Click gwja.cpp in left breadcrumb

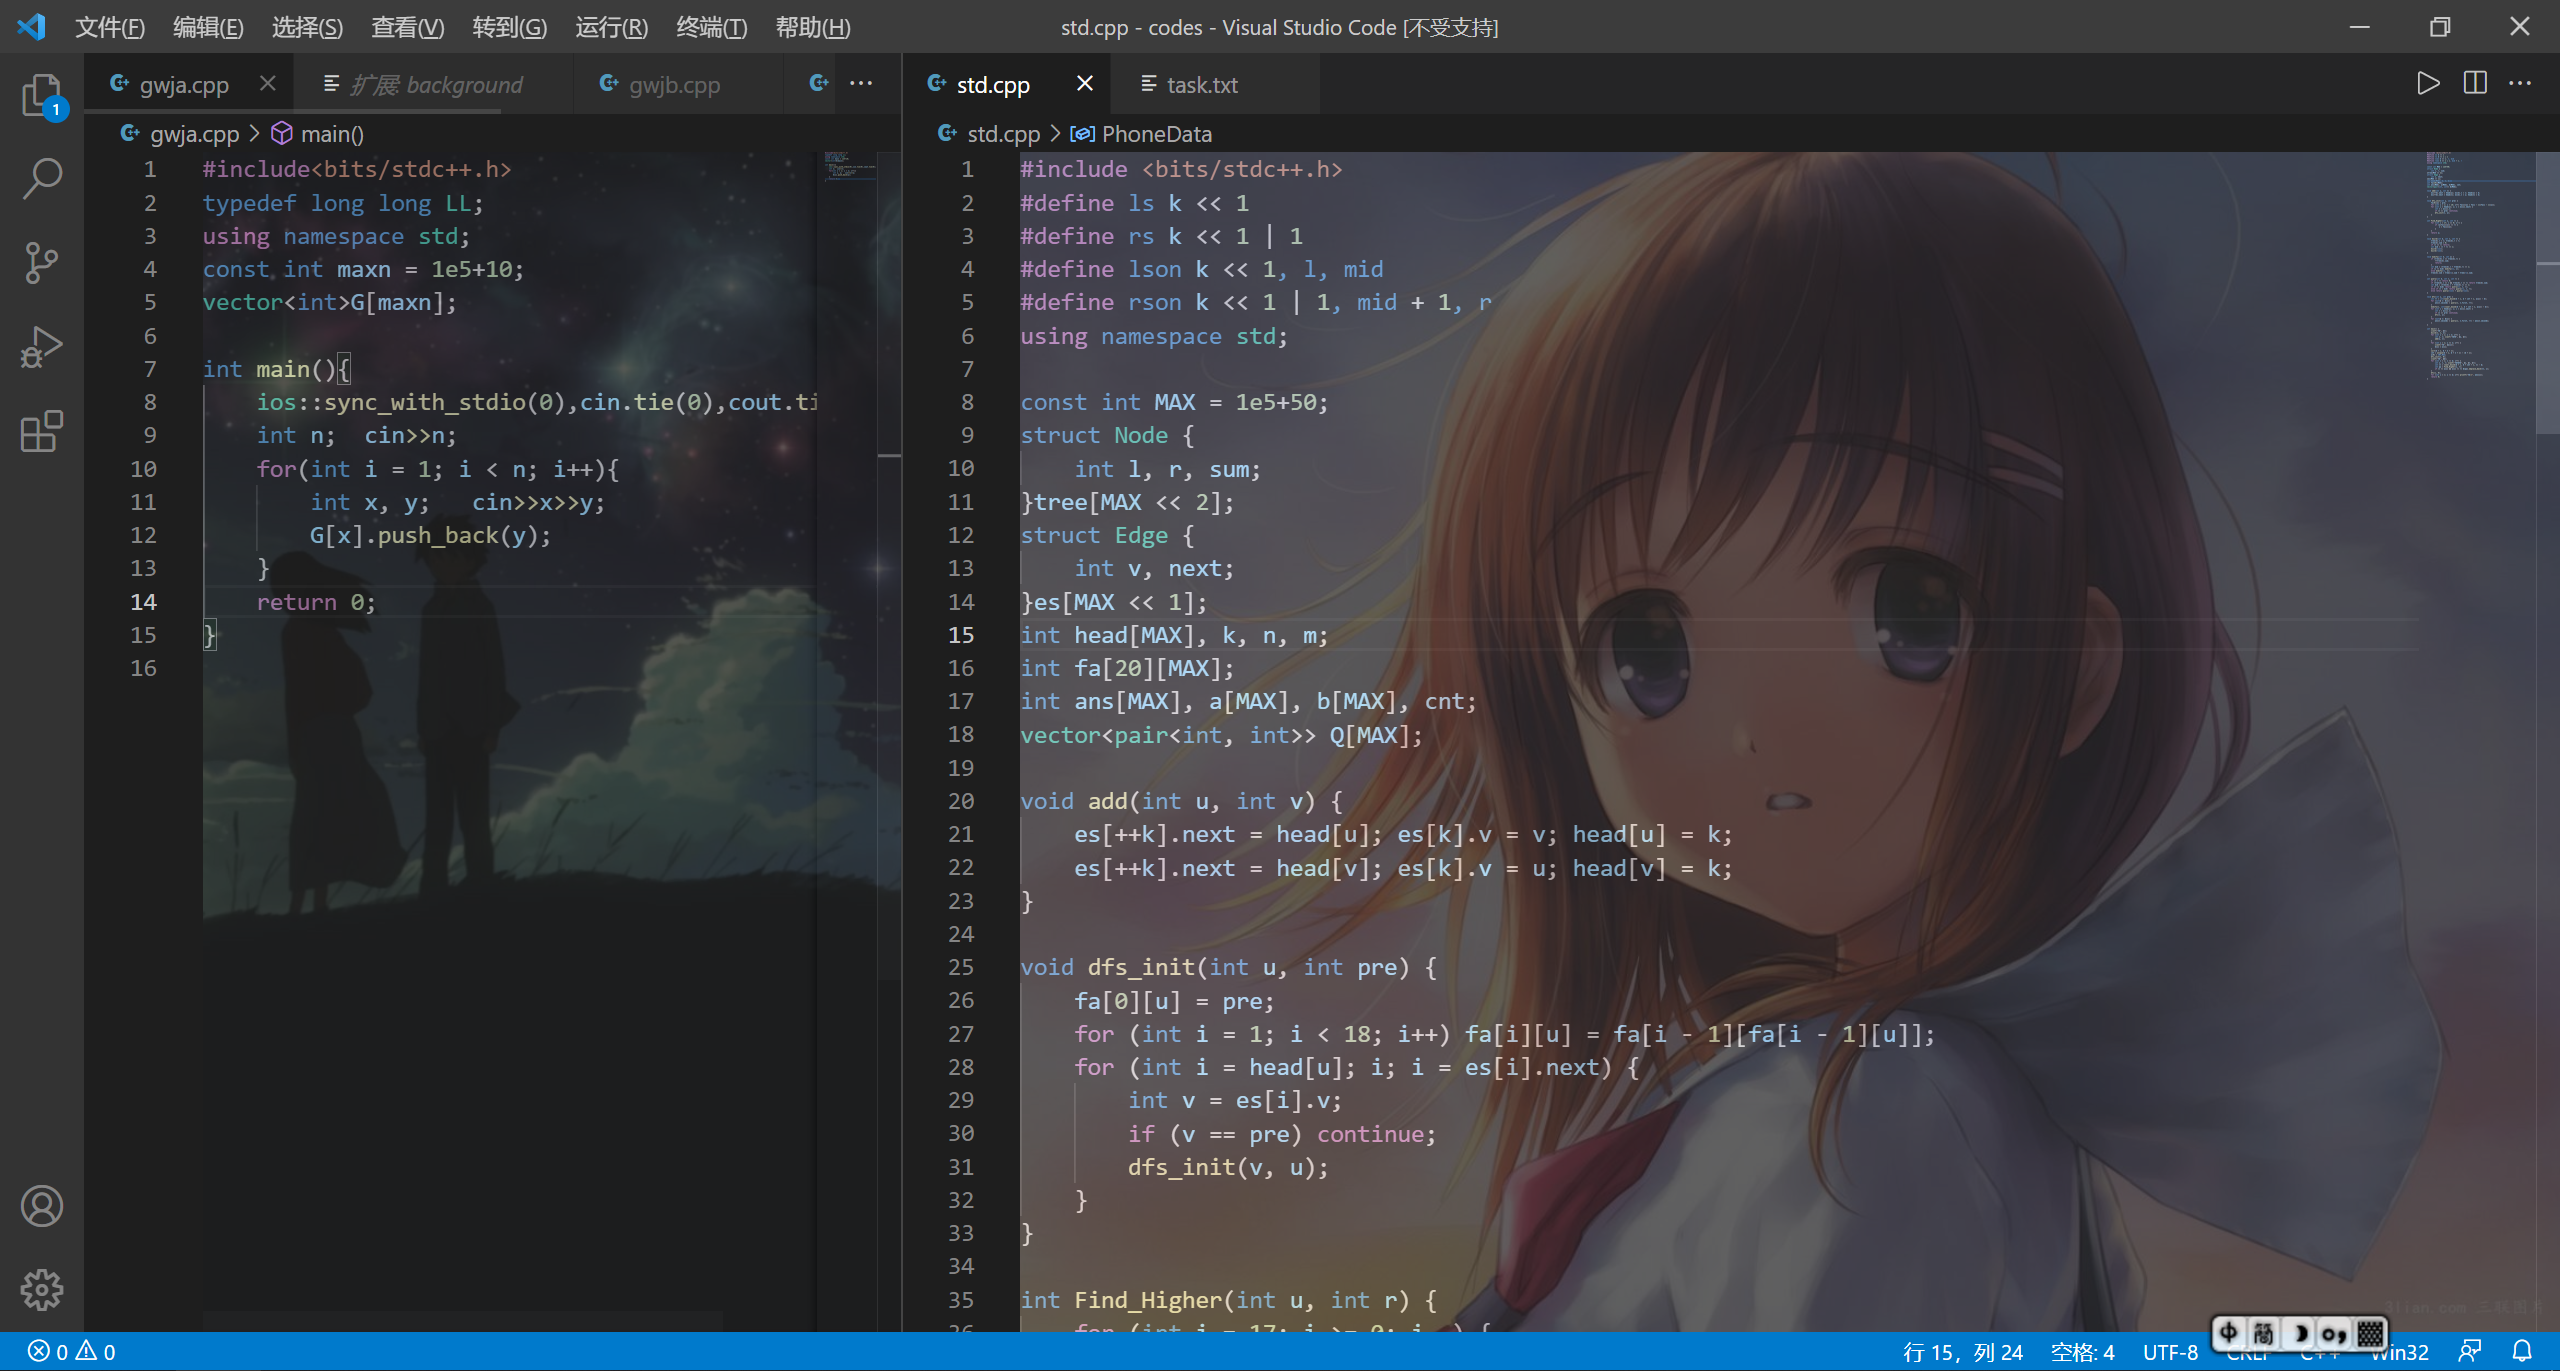194,134
